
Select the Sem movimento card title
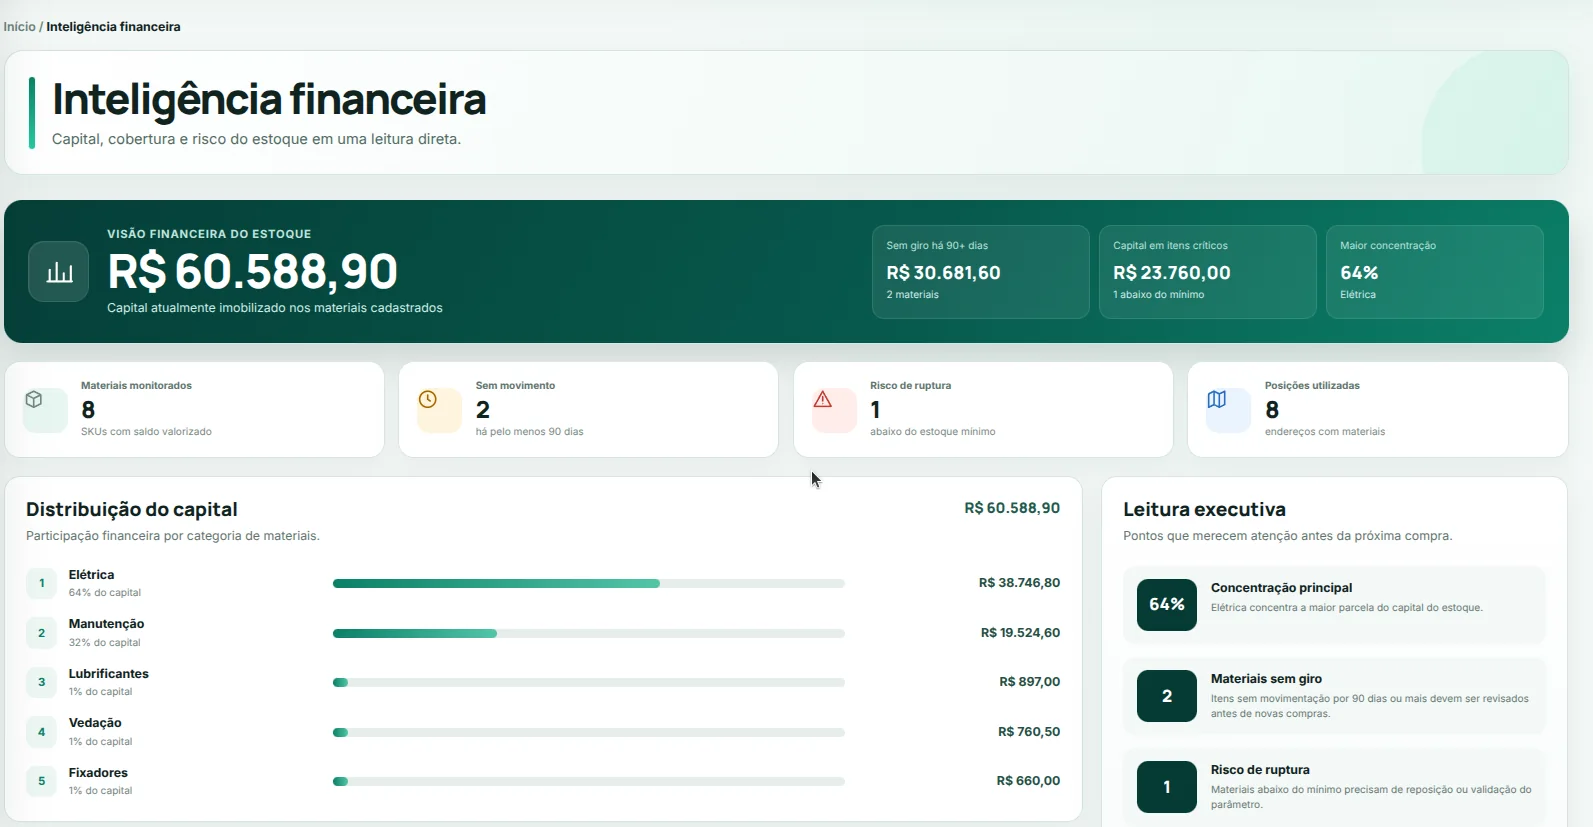click(x=515, y=386)
